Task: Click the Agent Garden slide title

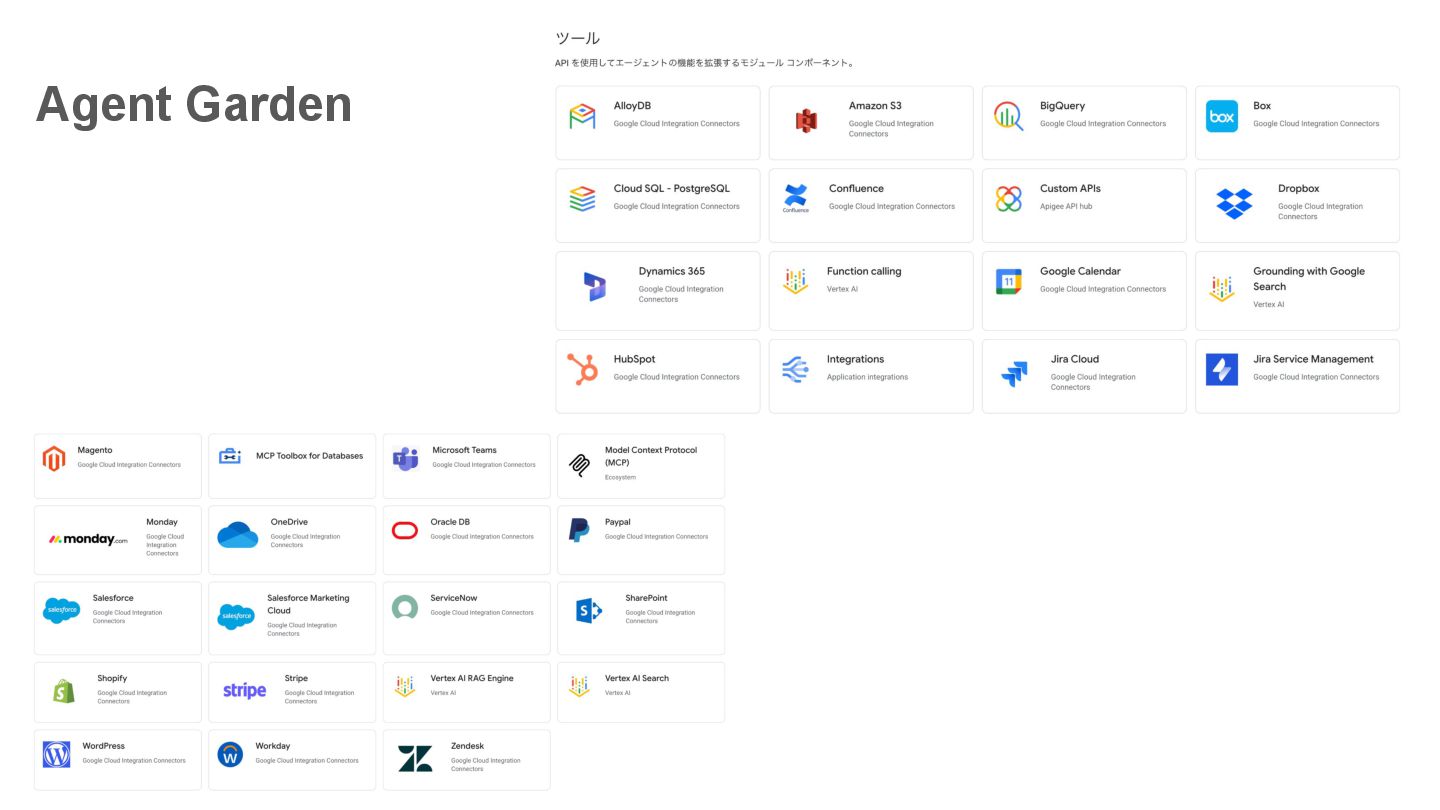Action: click(194, 104)
